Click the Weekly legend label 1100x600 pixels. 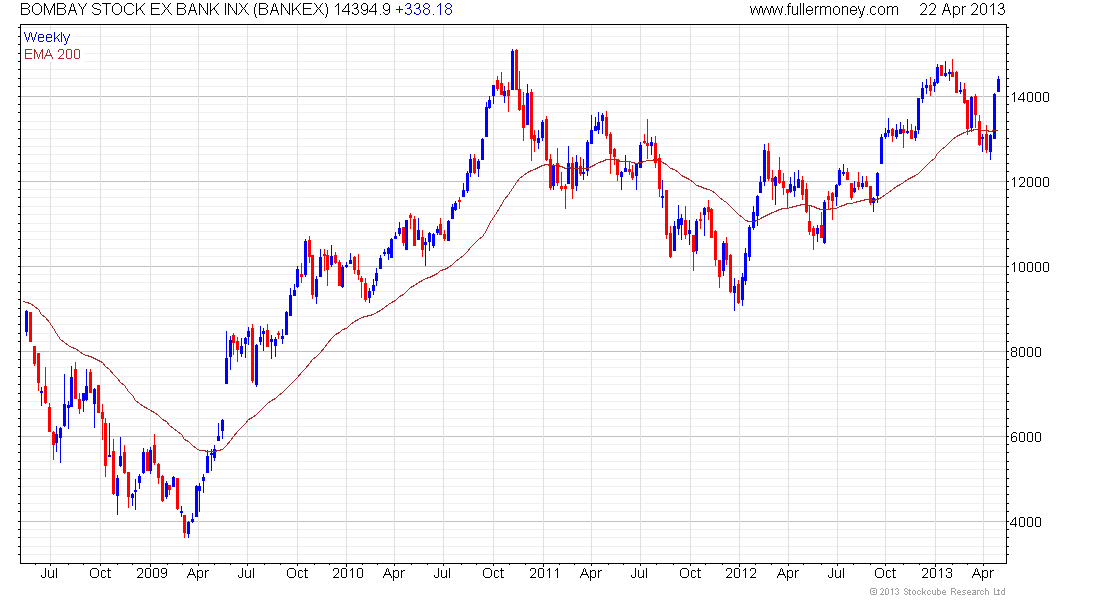pyautogui.click(x=47, y=37)
